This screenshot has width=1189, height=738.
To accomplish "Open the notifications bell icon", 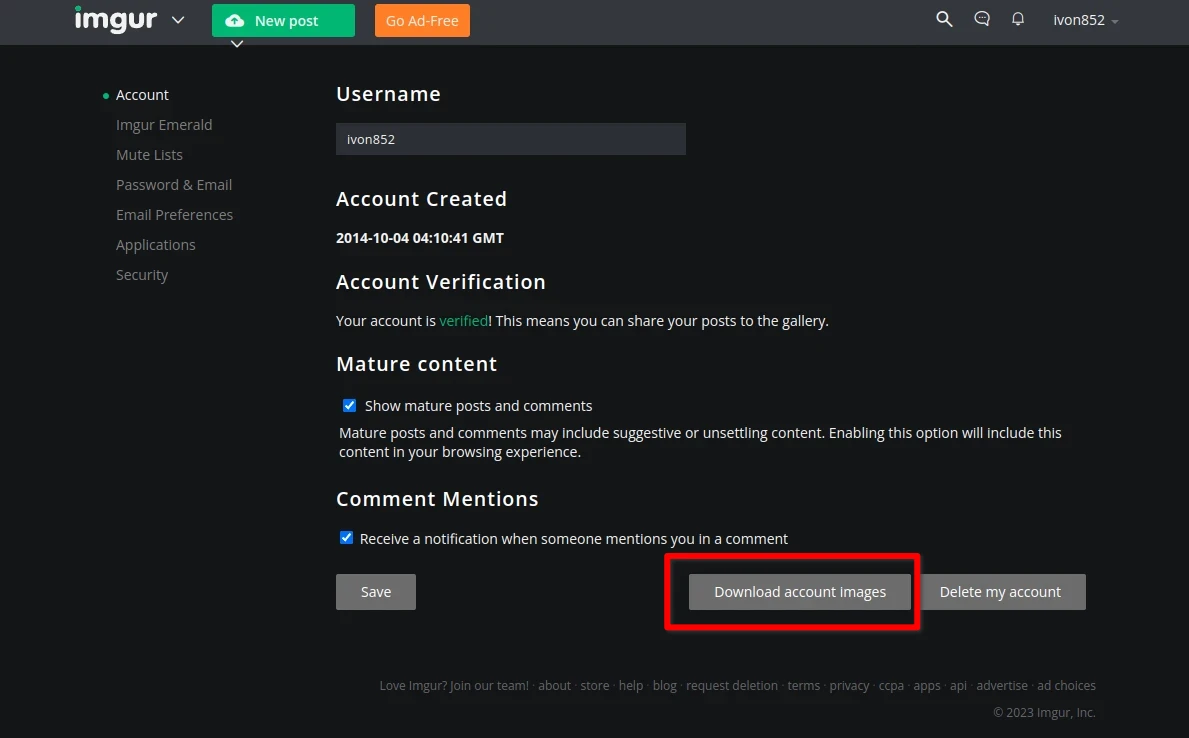I will point(1018,19).
